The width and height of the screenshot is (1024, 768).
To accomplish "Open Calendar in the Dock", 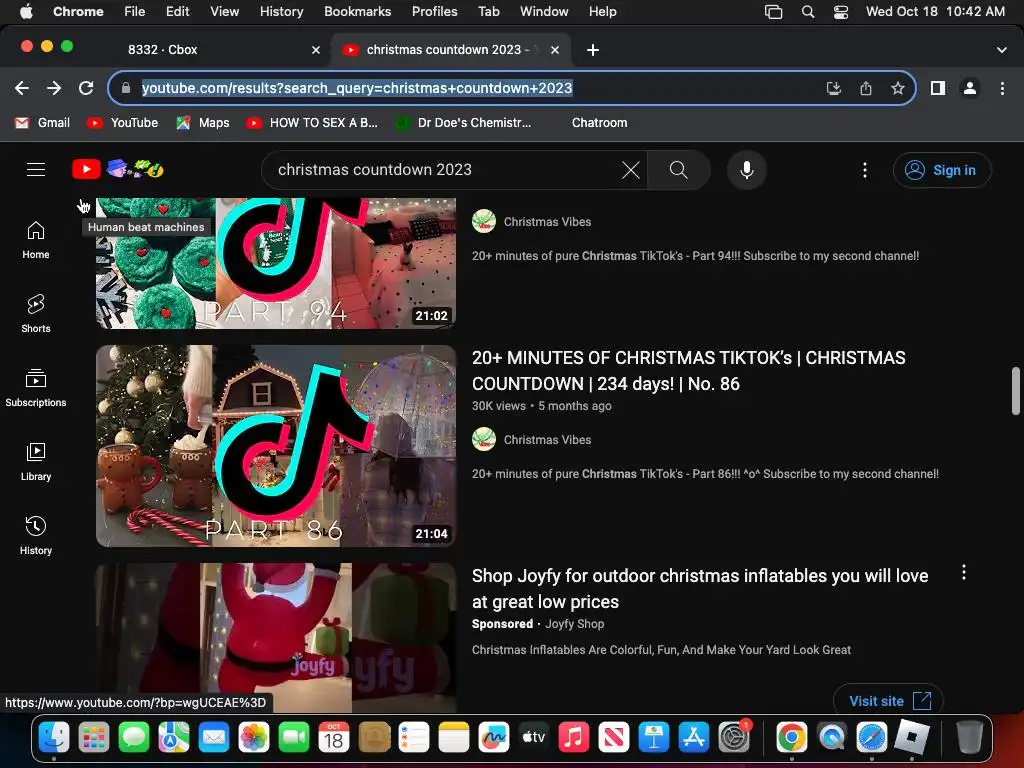I will pyautogui.click(x=334, y=738).
